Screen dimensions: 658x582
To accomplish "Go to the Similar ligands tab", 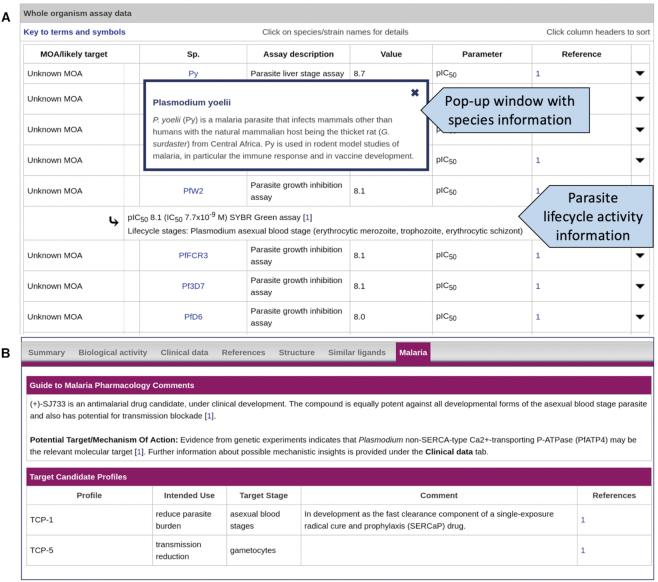I will (357, 352).
